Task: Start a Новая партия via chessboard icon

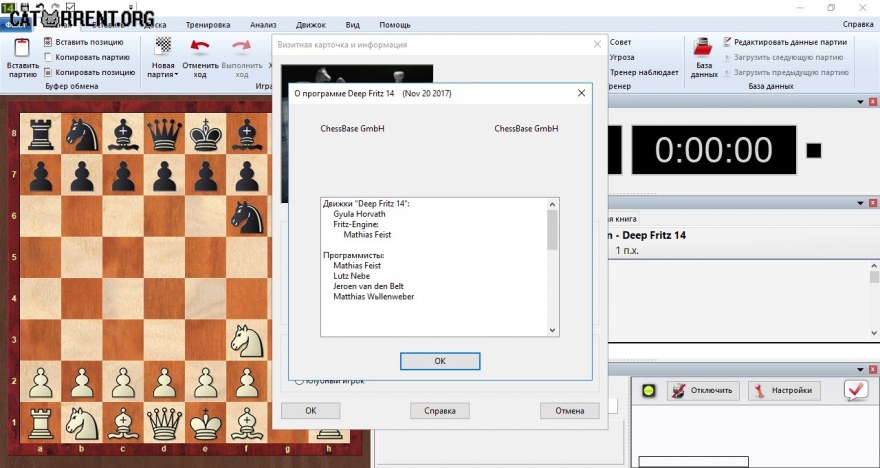Action: 163,45
